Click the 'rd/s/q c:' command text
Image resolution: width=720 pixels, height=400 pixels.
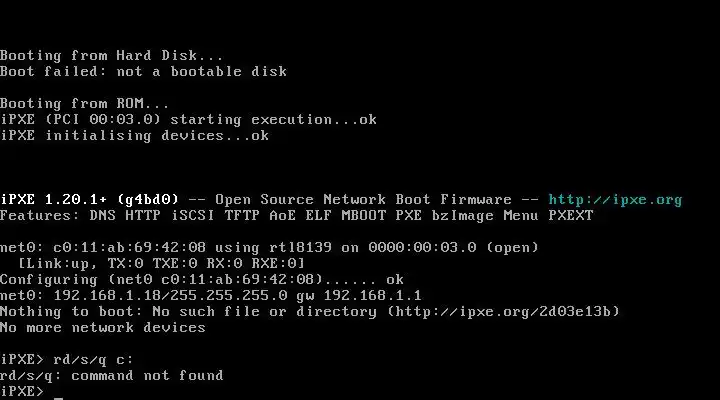[x=93, y=360]
